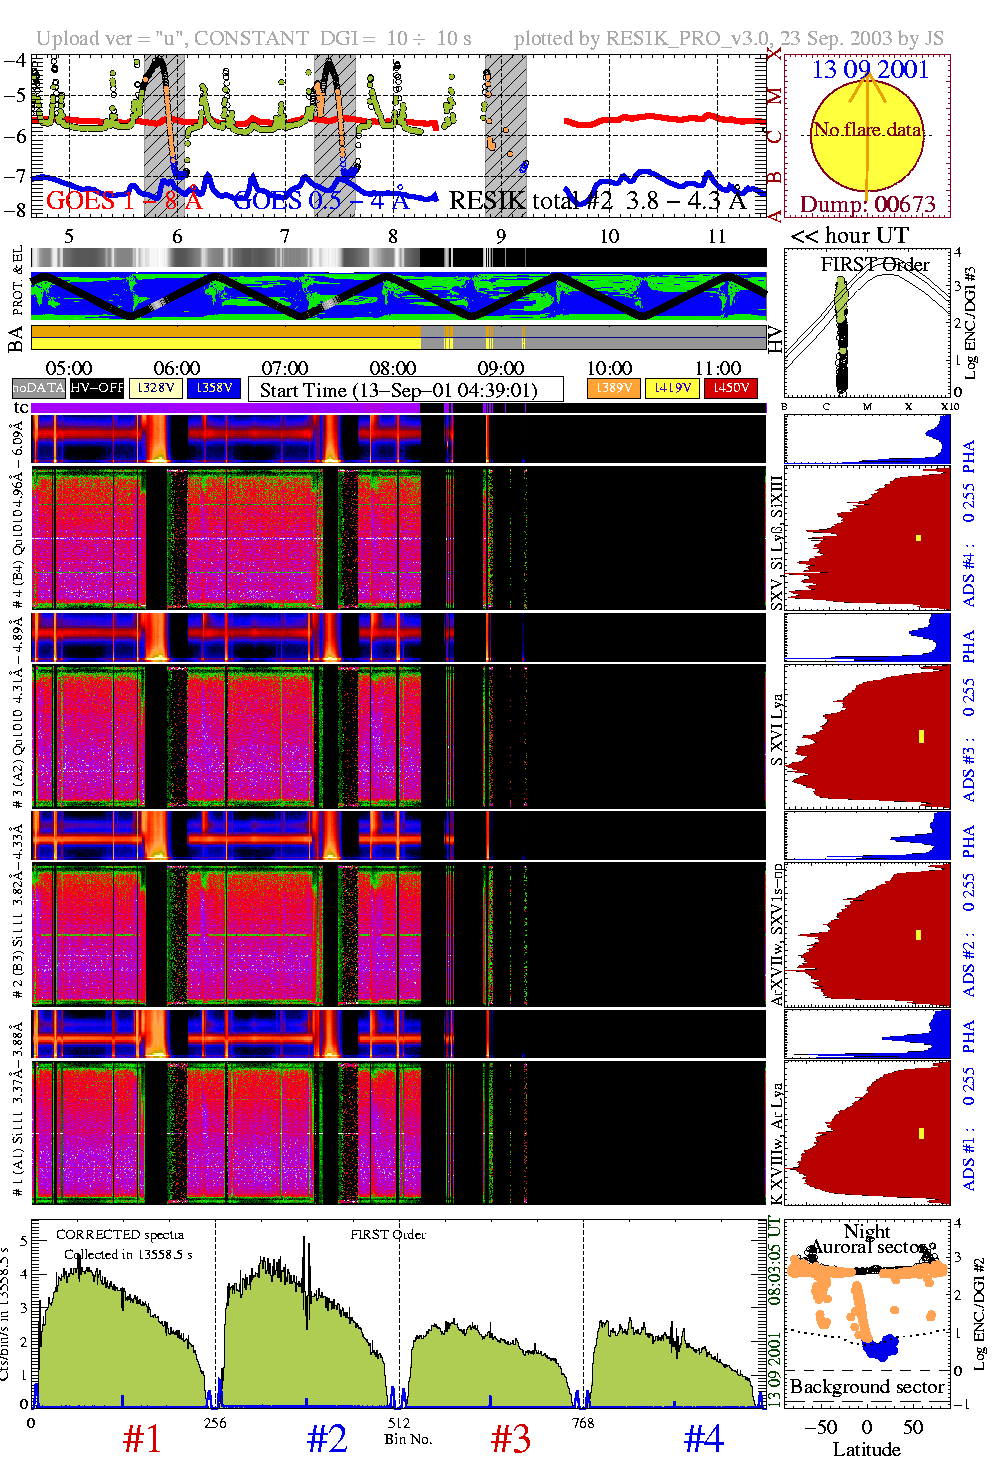Screen dimensions: 1004x1477
Task: Click the red 1450V legend box
Action: click(x=731, y=388)
